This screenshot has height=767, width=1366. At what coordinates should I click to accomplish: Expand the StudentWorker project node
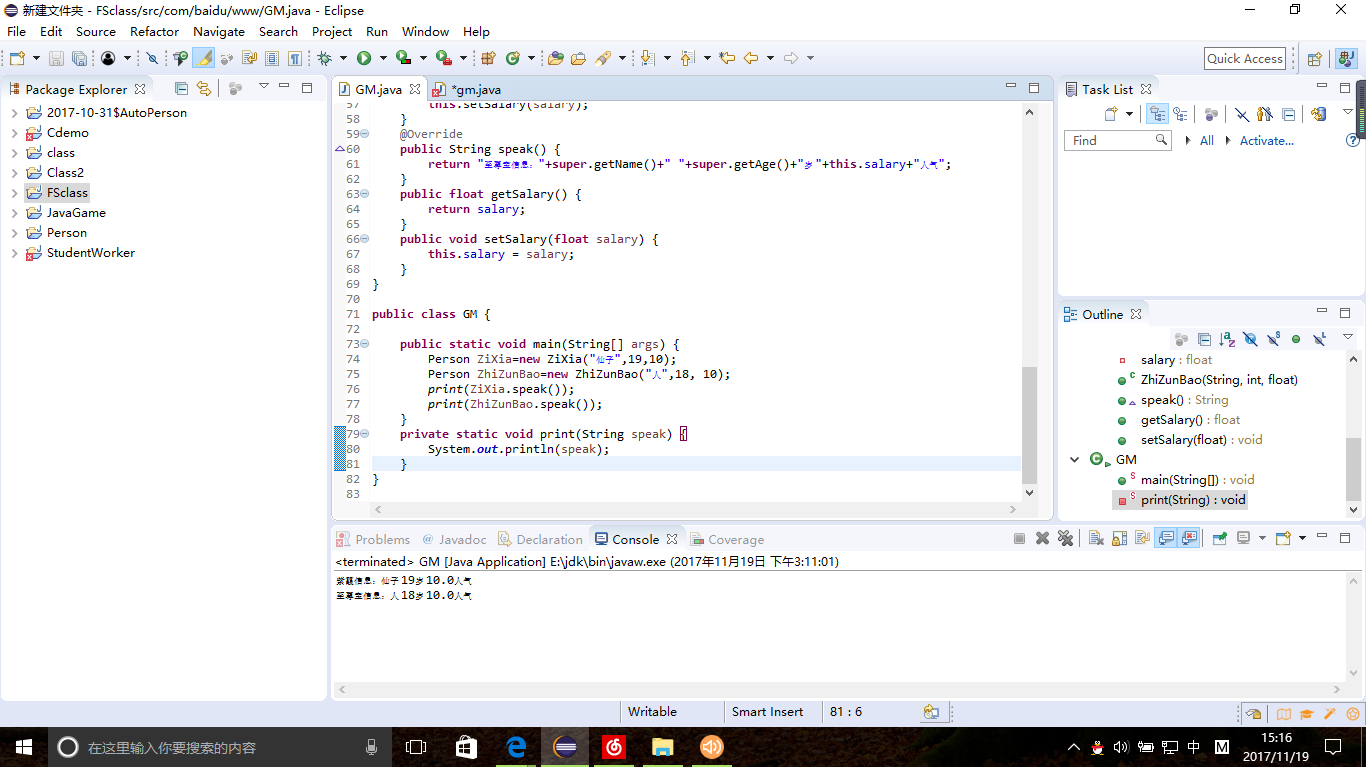pyautogui.click(x=14, y=253)
